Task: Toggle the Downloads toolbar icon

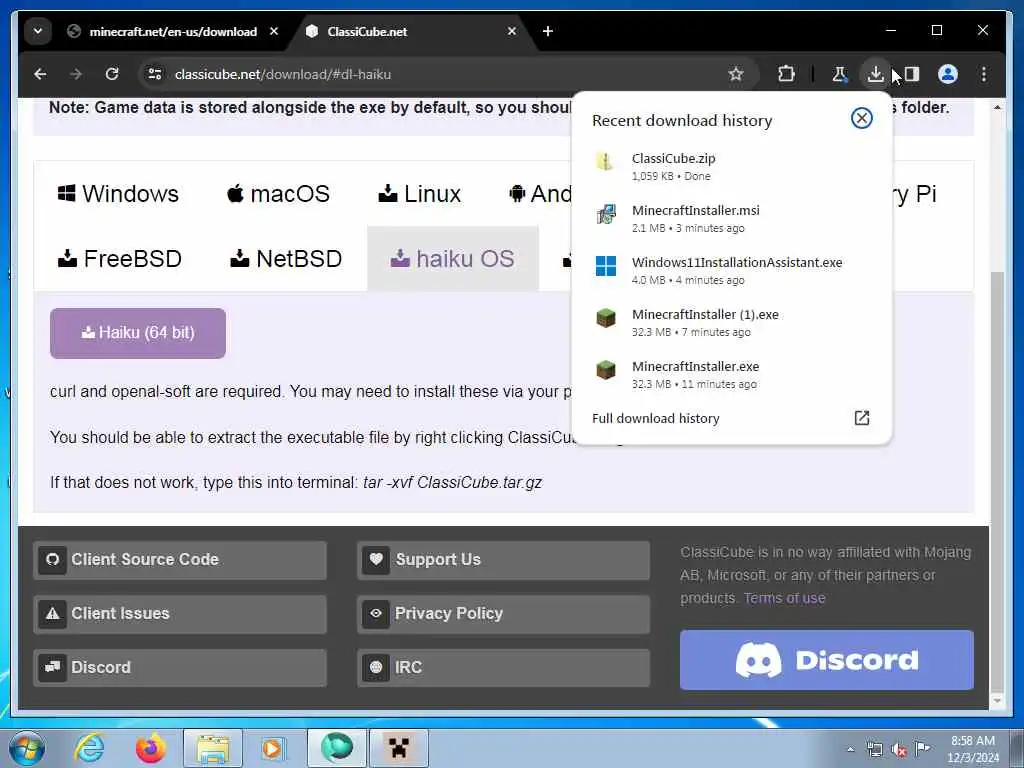Action: (x=876, y=74)
